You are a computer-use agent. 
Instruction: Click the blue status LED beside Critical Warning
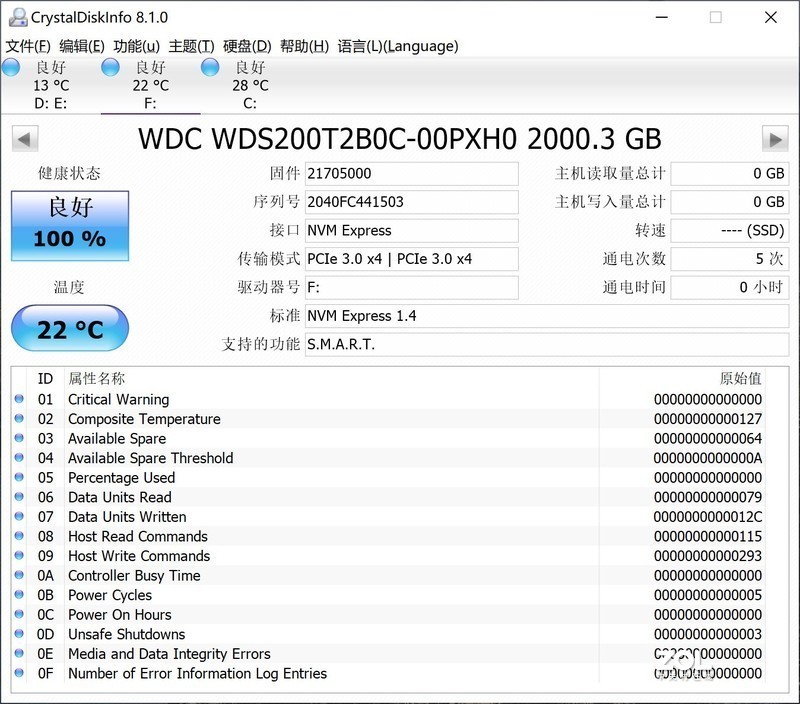(x=19, y=399)
